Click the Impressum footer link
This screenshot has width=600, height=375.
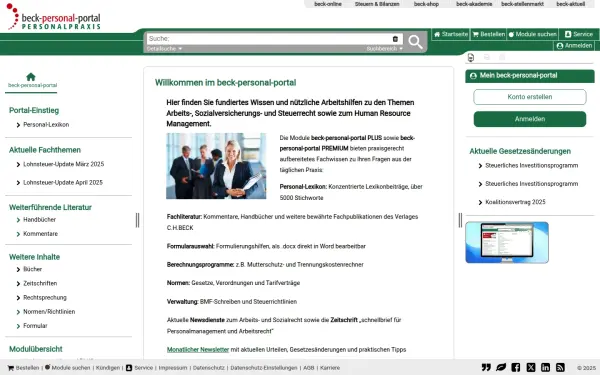click(x=173, y=368)
